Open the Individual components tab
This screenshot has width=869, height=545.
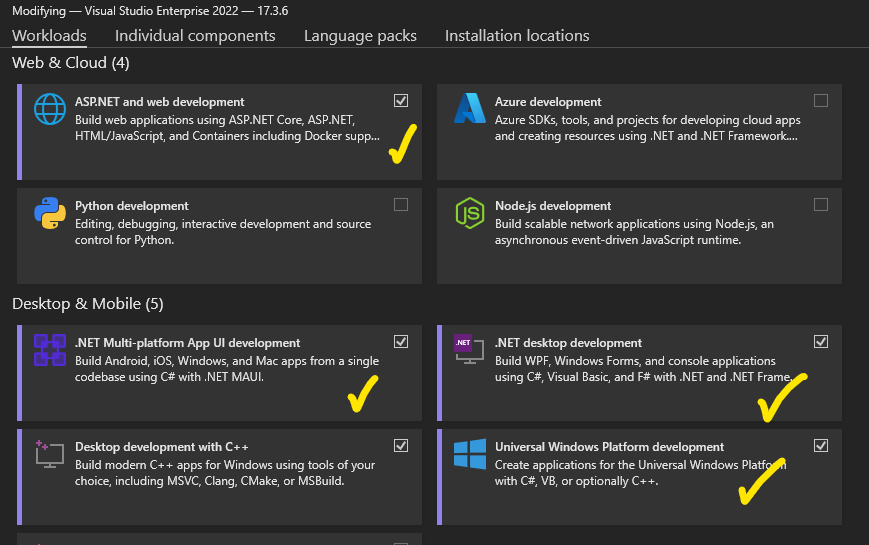195,36
